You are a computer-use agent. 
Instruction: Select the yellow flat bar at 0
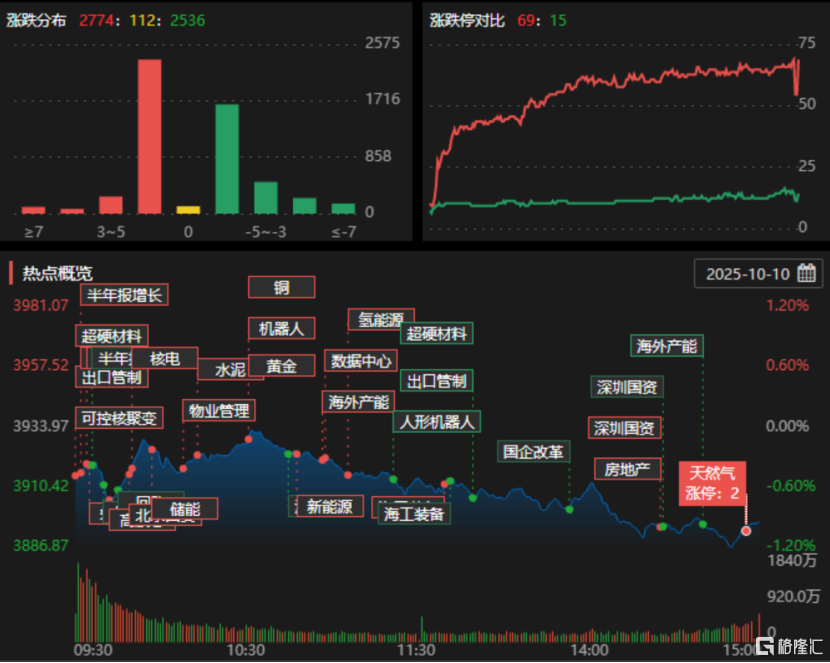188,210
